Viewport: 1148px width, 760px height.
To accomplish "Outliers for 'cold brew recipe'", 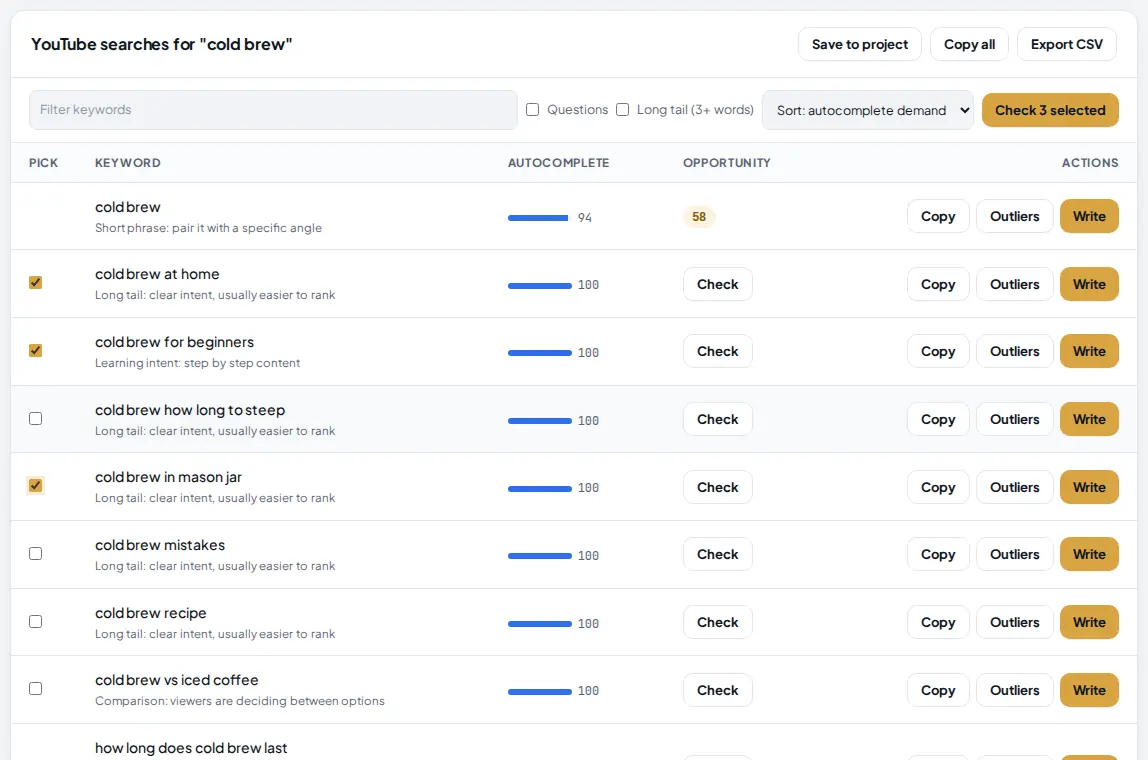I will click(1014, 622).
